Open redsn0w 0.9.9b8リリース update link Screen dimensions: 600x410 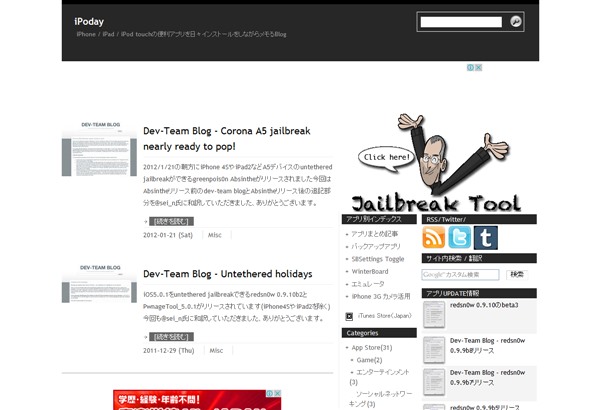487,345
